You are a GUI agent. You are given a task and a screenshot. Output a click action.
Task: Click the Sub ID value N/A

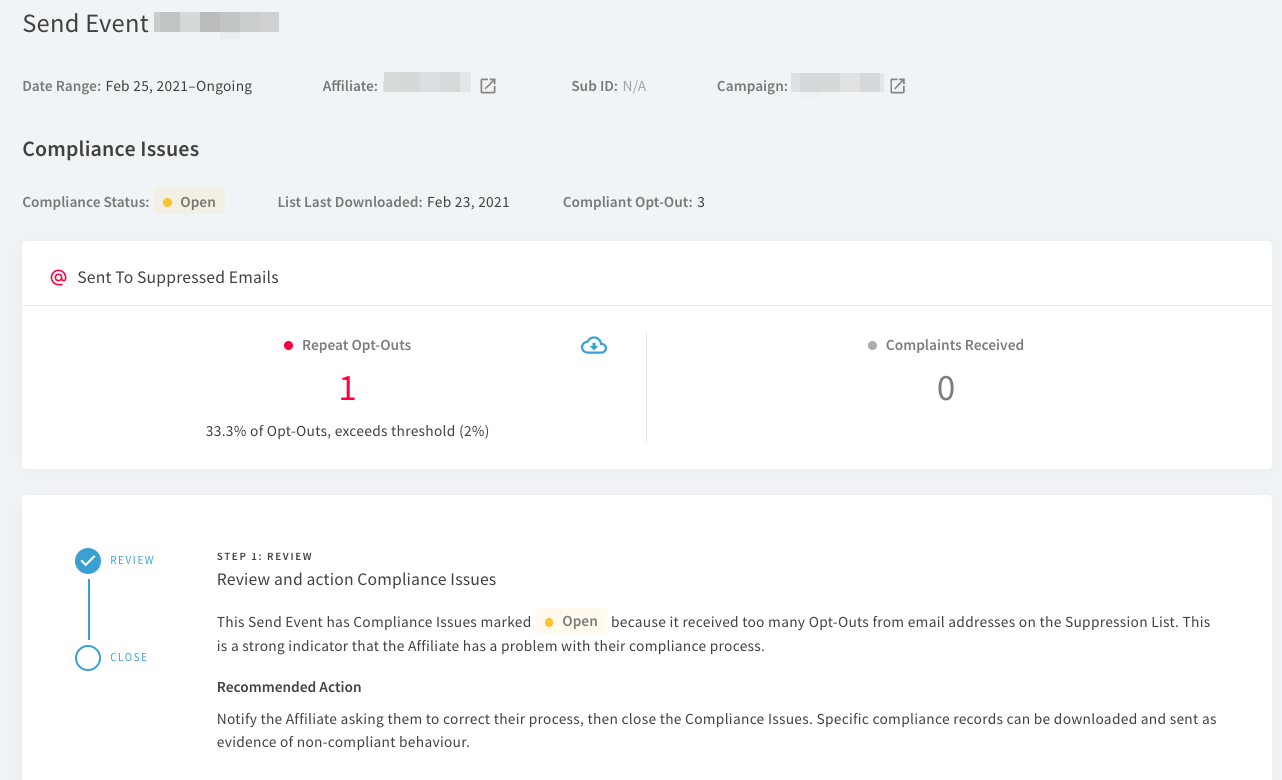click(635, 86)
